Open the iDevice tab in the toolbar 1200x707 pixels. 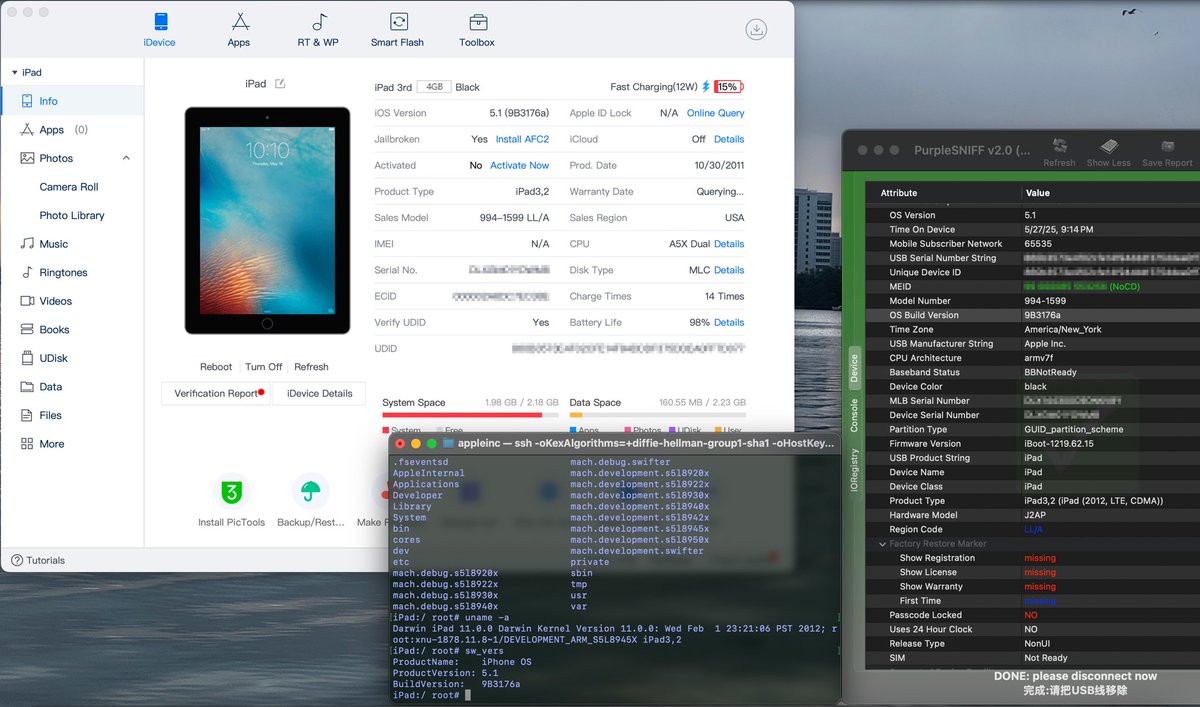coord(159,30)
